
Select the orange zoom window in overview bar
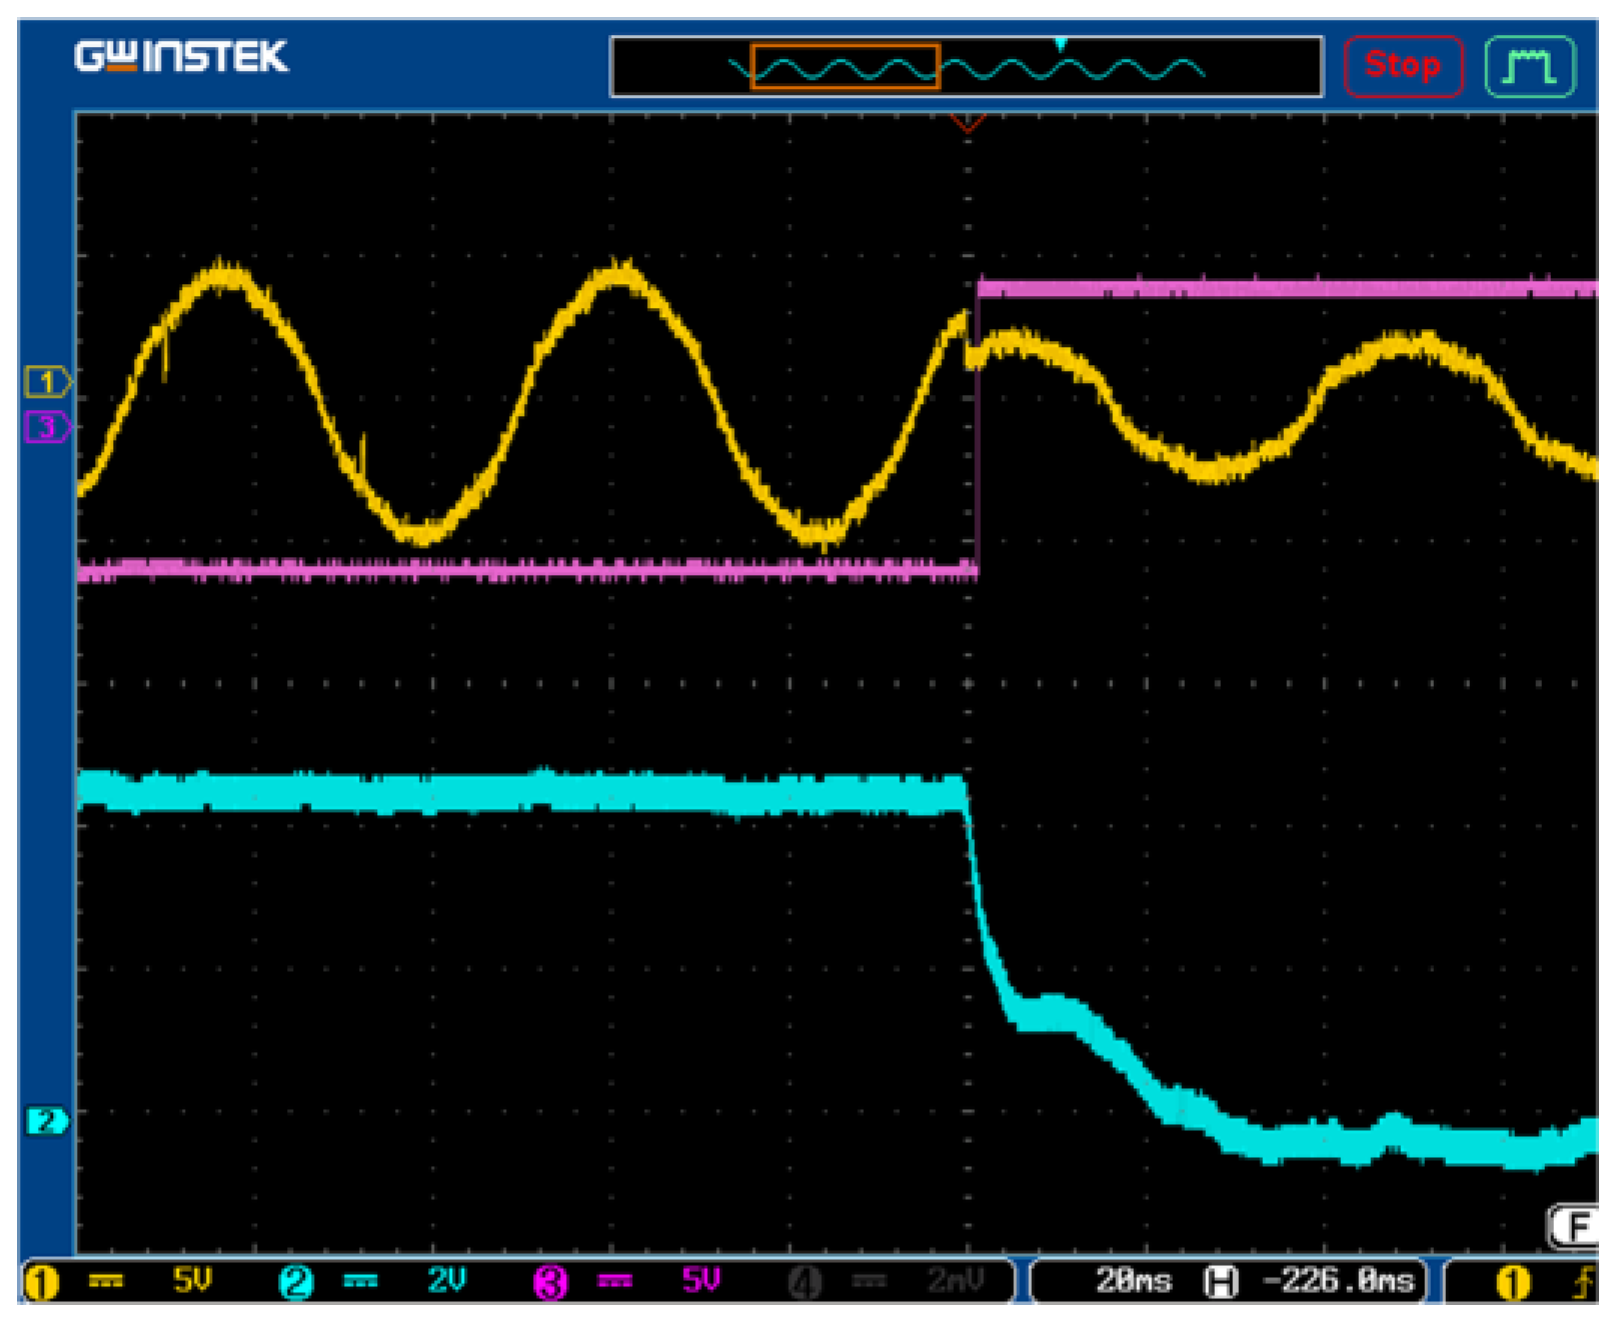[x=844, y=67]
